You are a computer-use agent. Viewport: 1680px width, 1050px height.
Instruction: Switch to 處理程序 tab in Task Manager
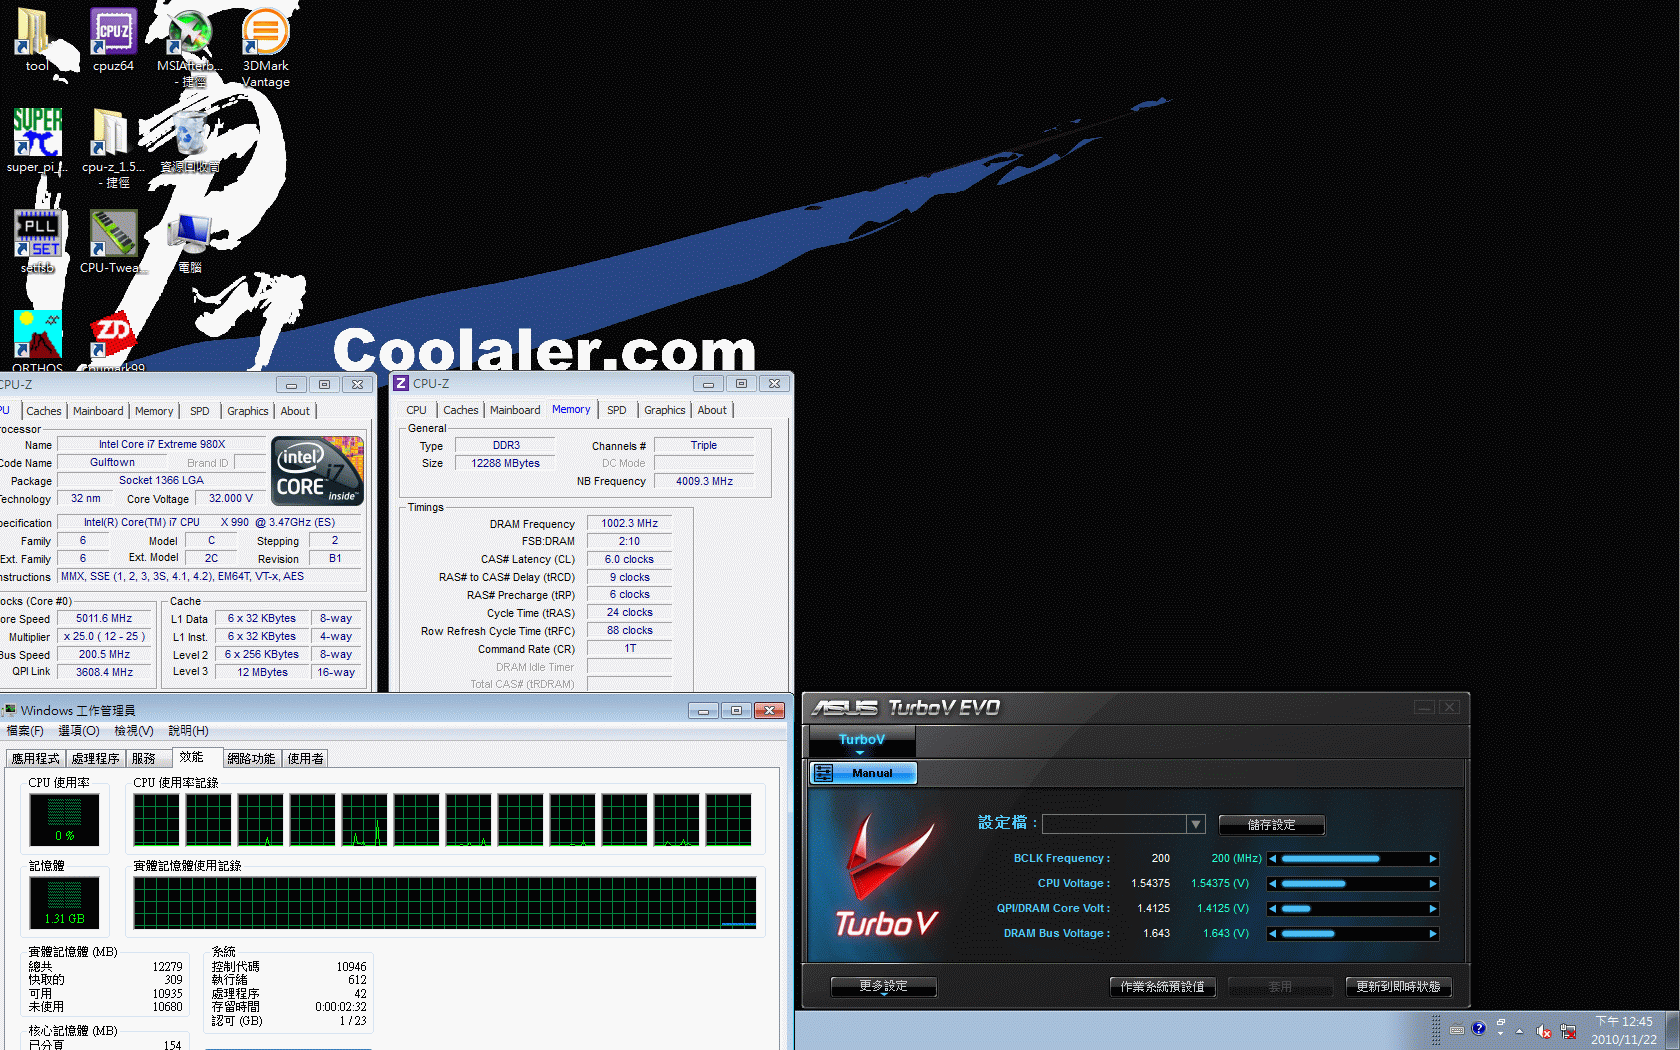[x=96, y=759]
